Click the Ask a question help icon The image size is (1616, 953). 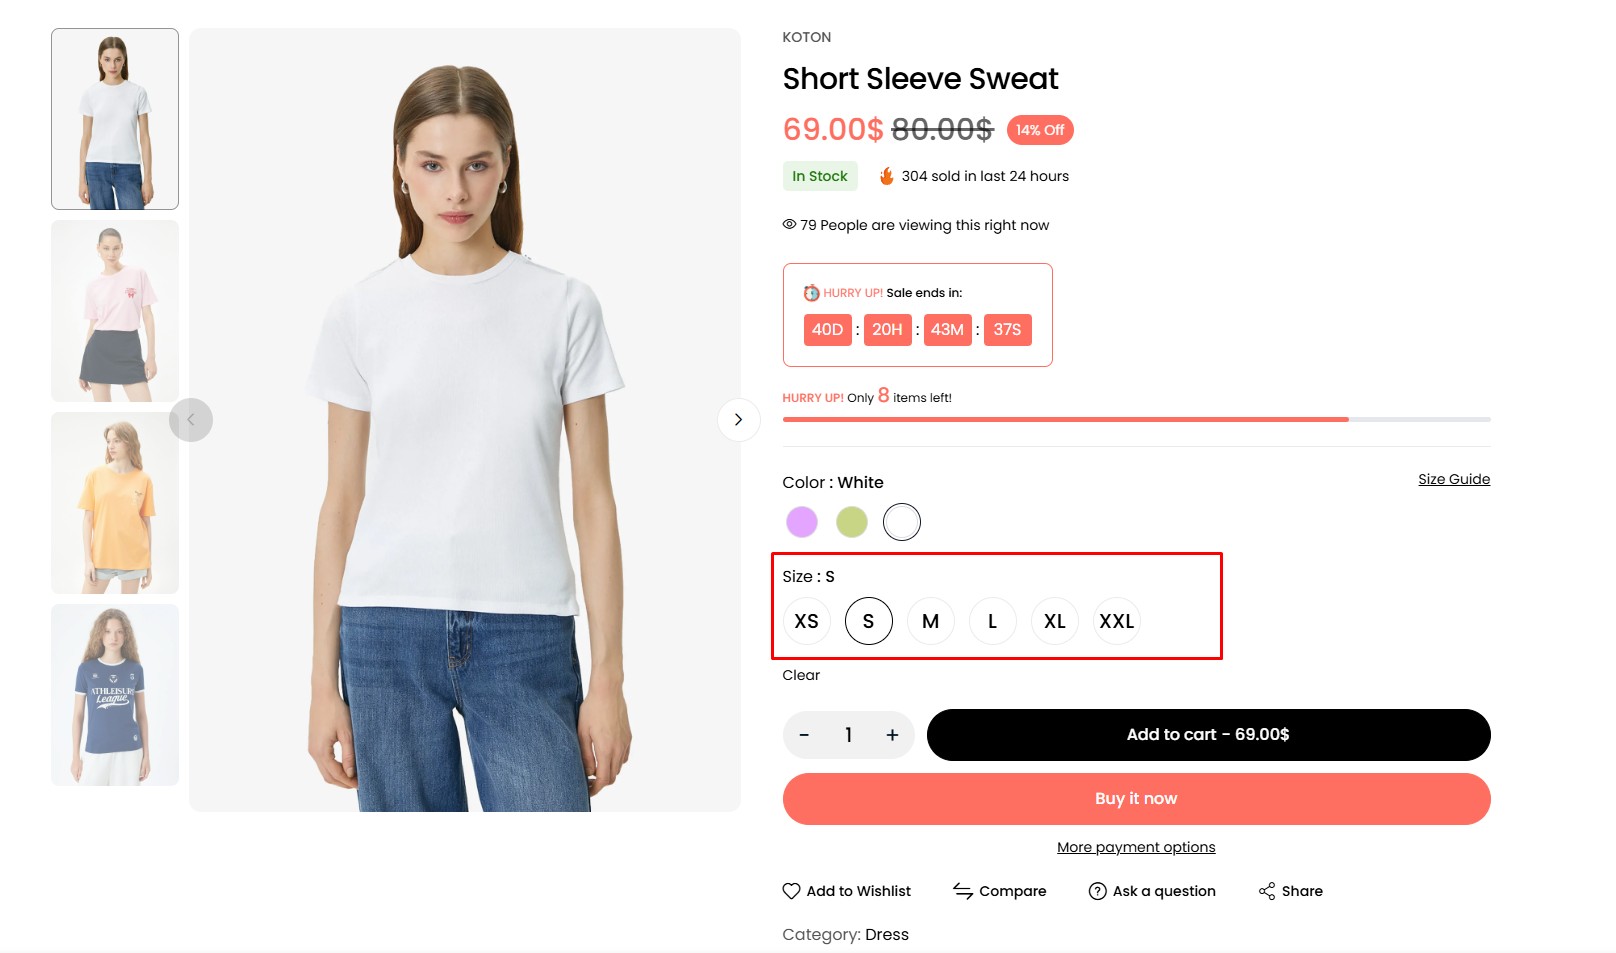(x=1097, y=891)
